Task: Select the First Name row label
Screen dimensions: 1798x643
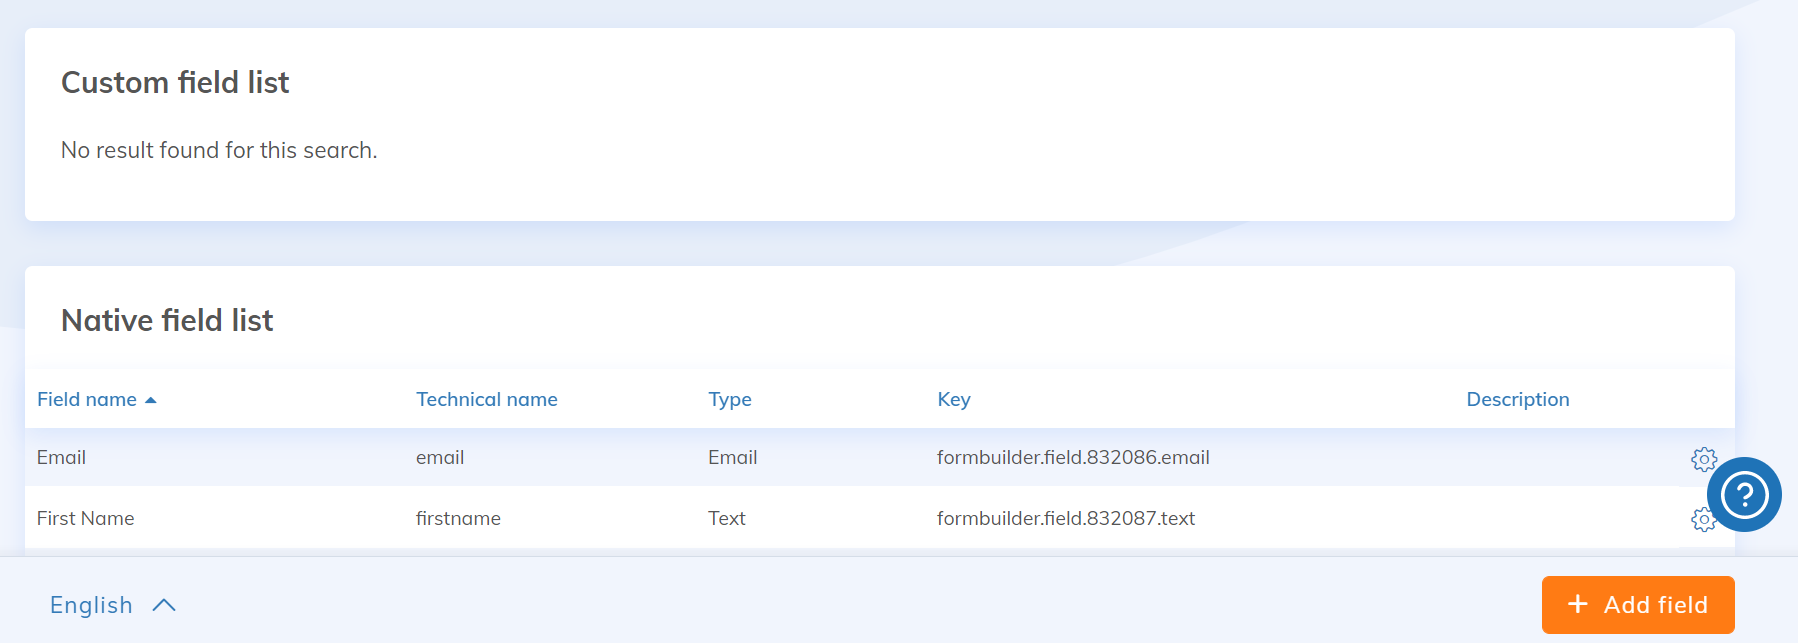Action: [x=85, y=518]
